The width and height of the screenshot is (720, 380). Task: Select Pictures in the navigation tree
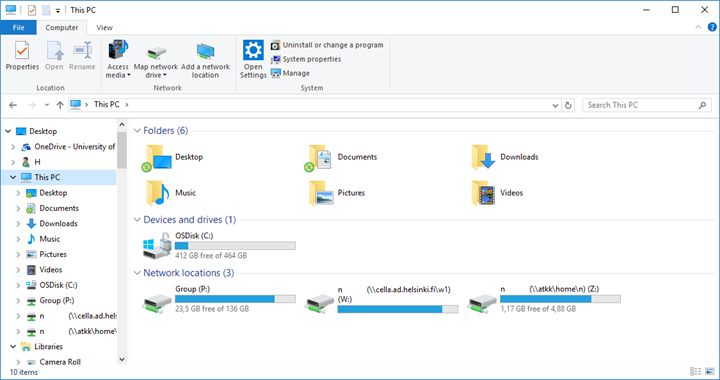47,254
